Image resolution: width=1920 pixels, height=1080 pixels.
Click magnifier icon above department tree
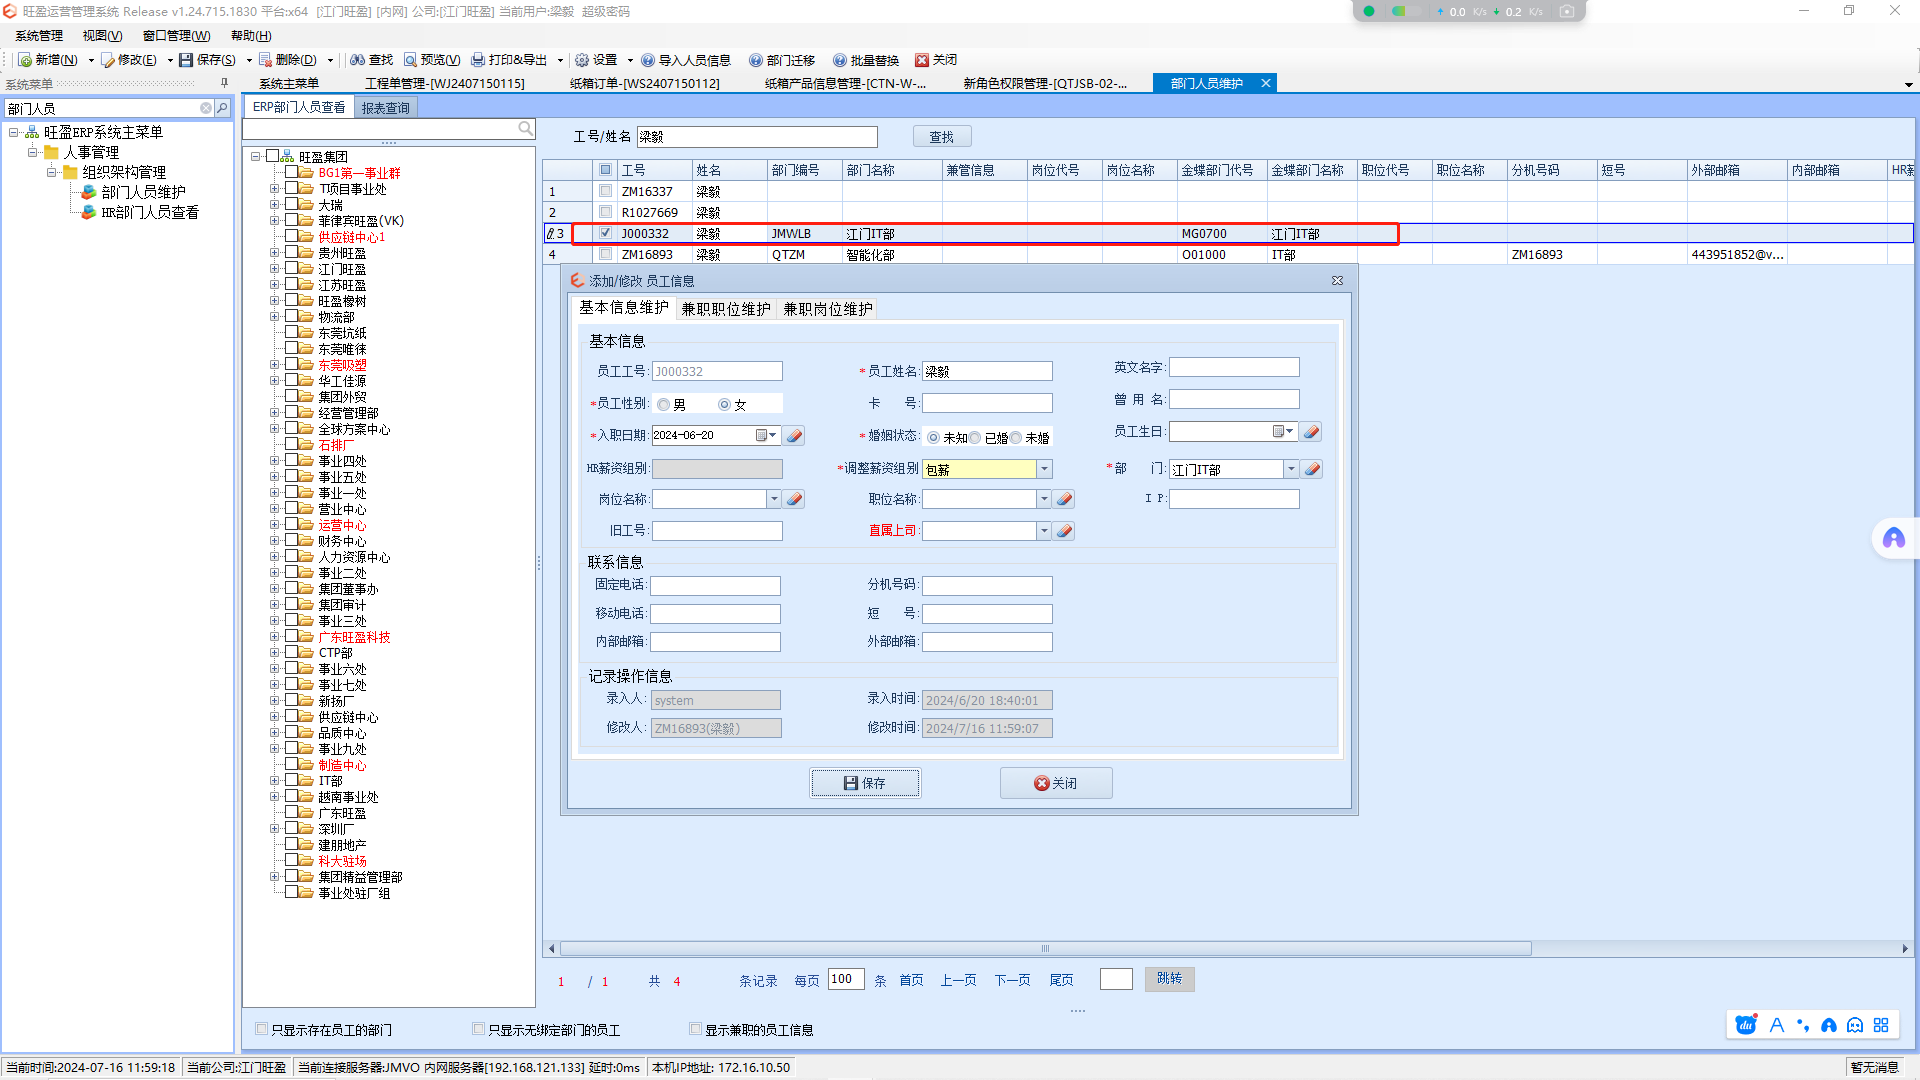tap(525, 129)
